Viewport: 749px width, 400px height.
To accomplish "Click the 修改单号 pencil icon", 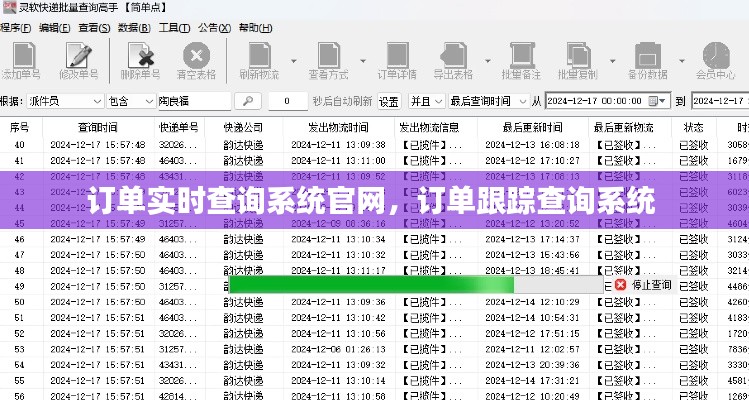I will click(x=77, y=59).
